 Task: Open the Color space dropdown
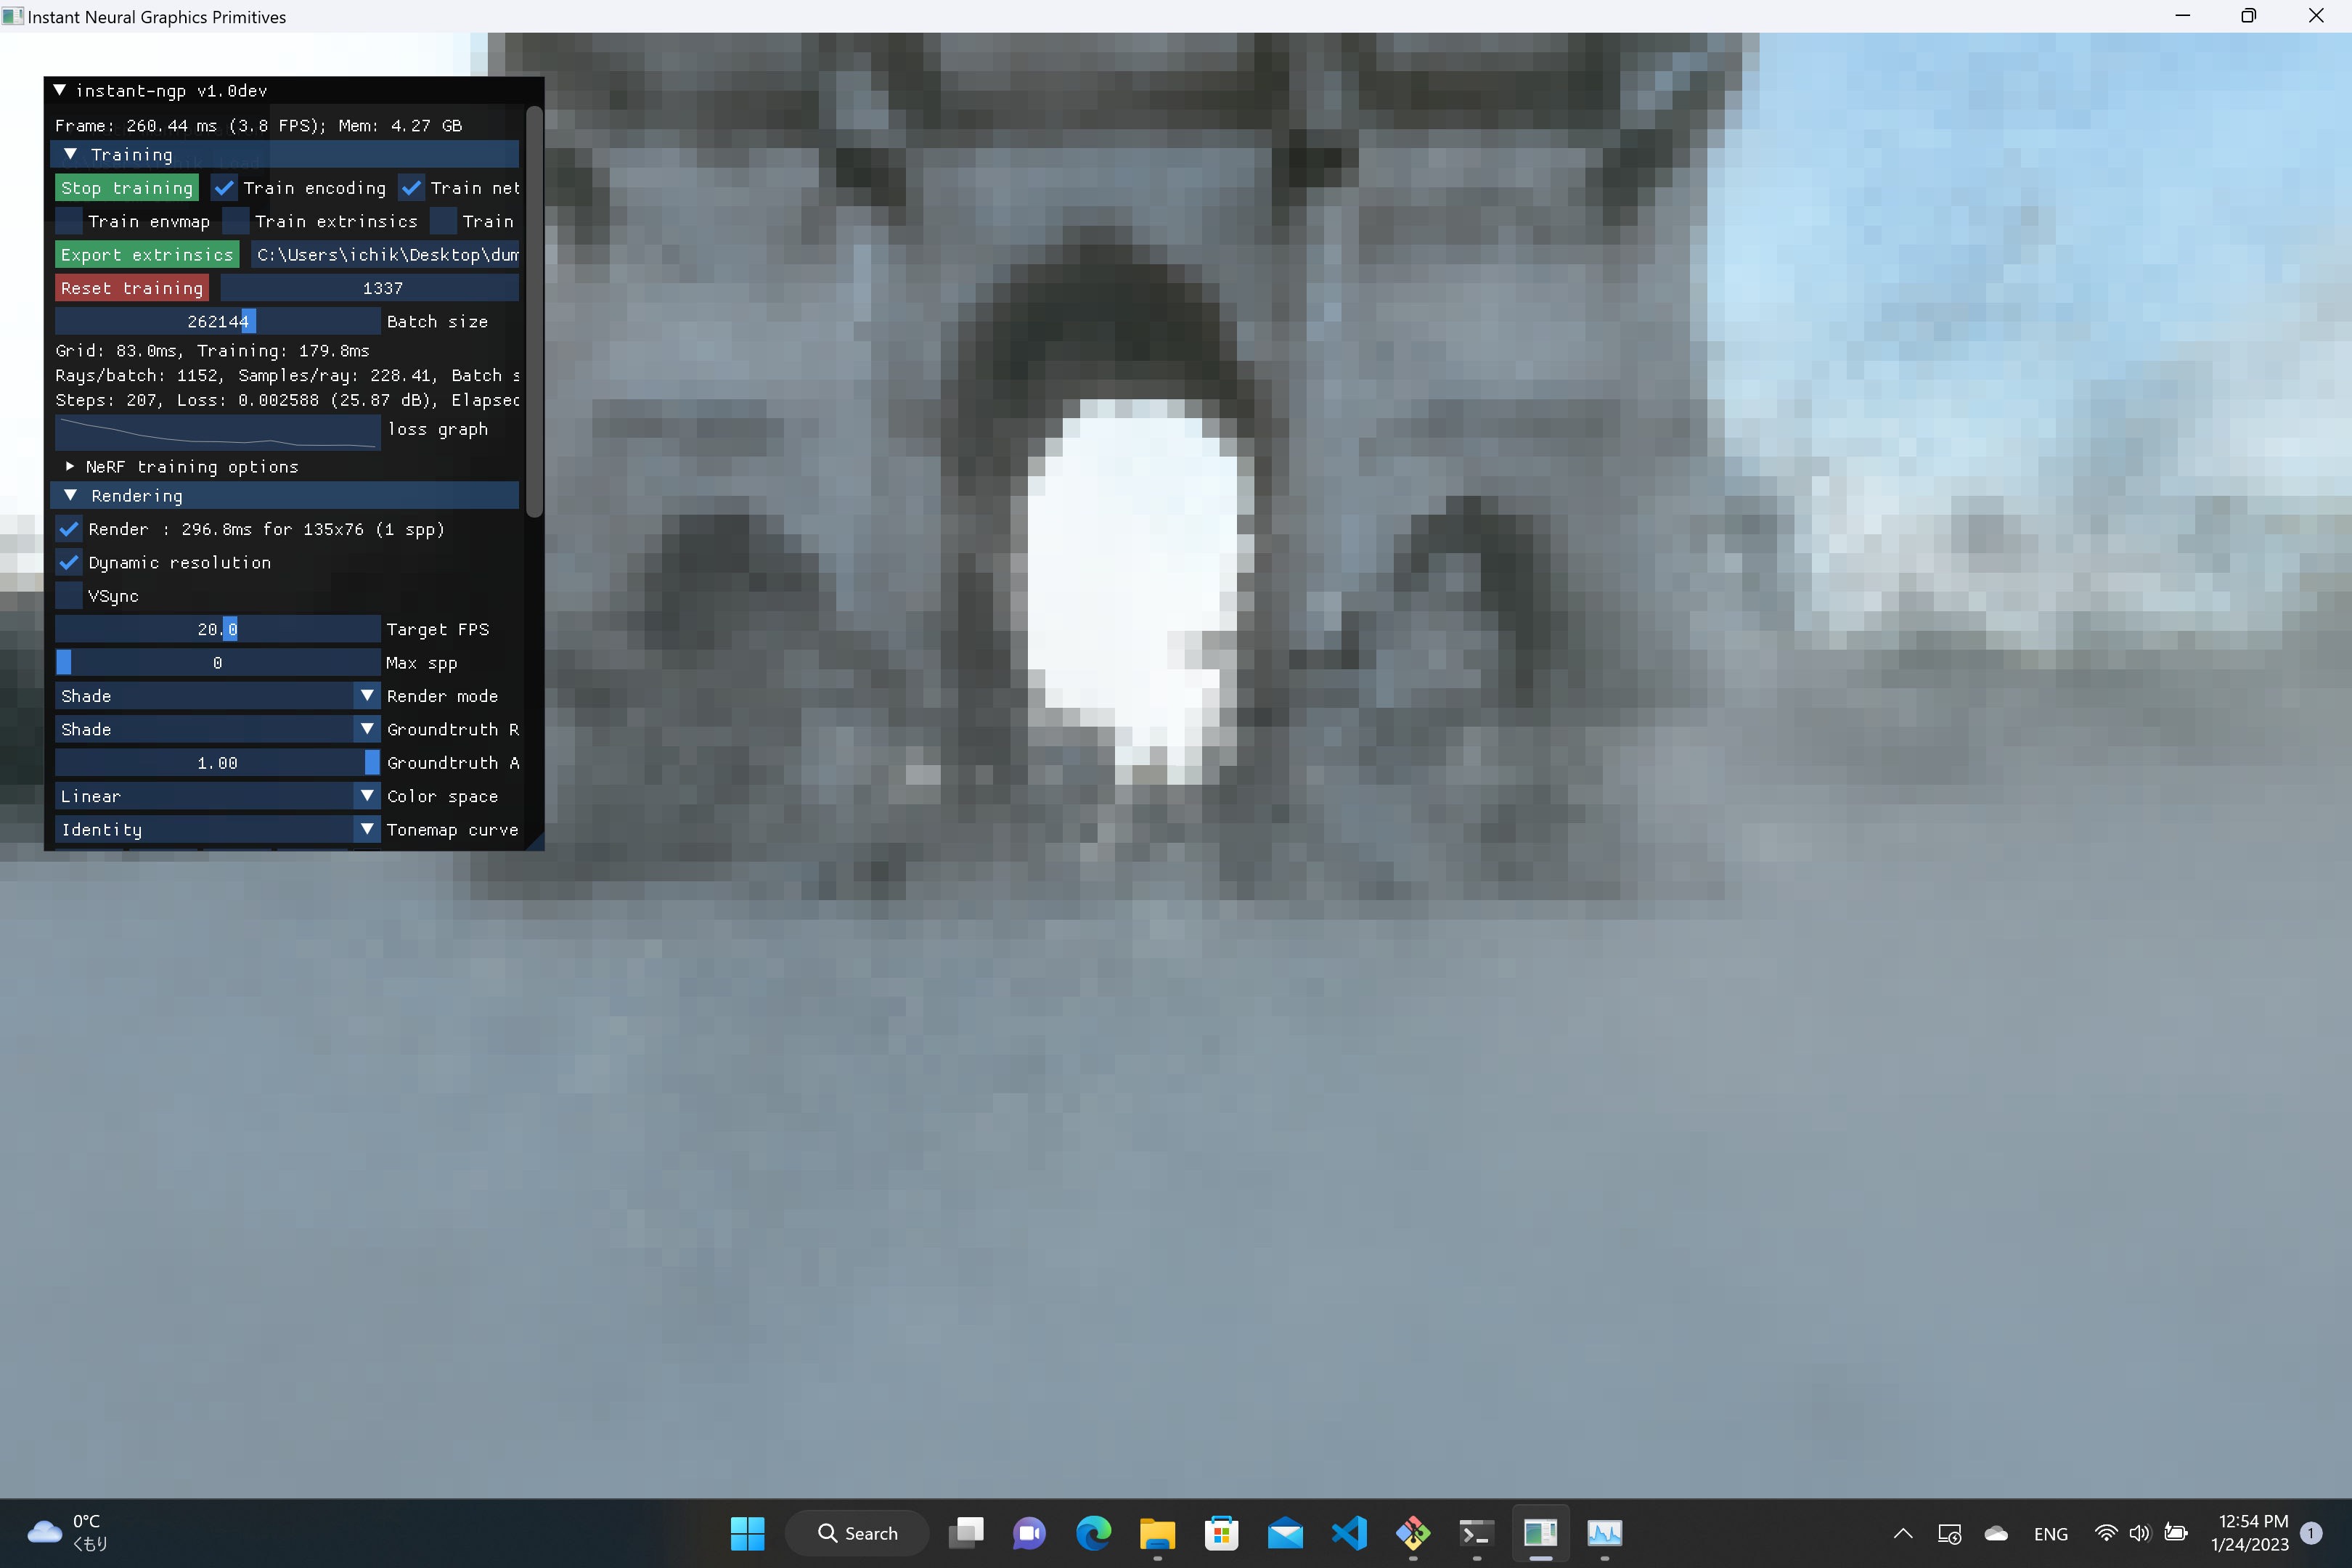tap(217, 796)
